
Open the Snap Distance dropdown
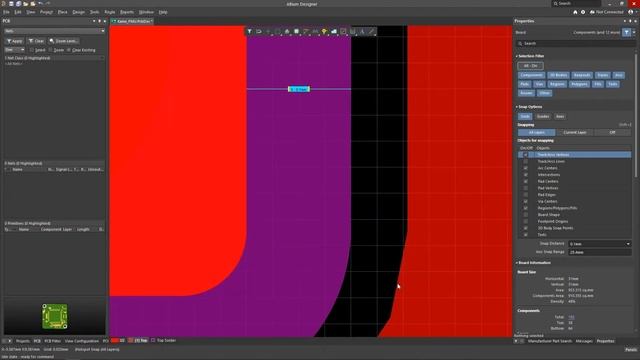(x=628, y=244)
